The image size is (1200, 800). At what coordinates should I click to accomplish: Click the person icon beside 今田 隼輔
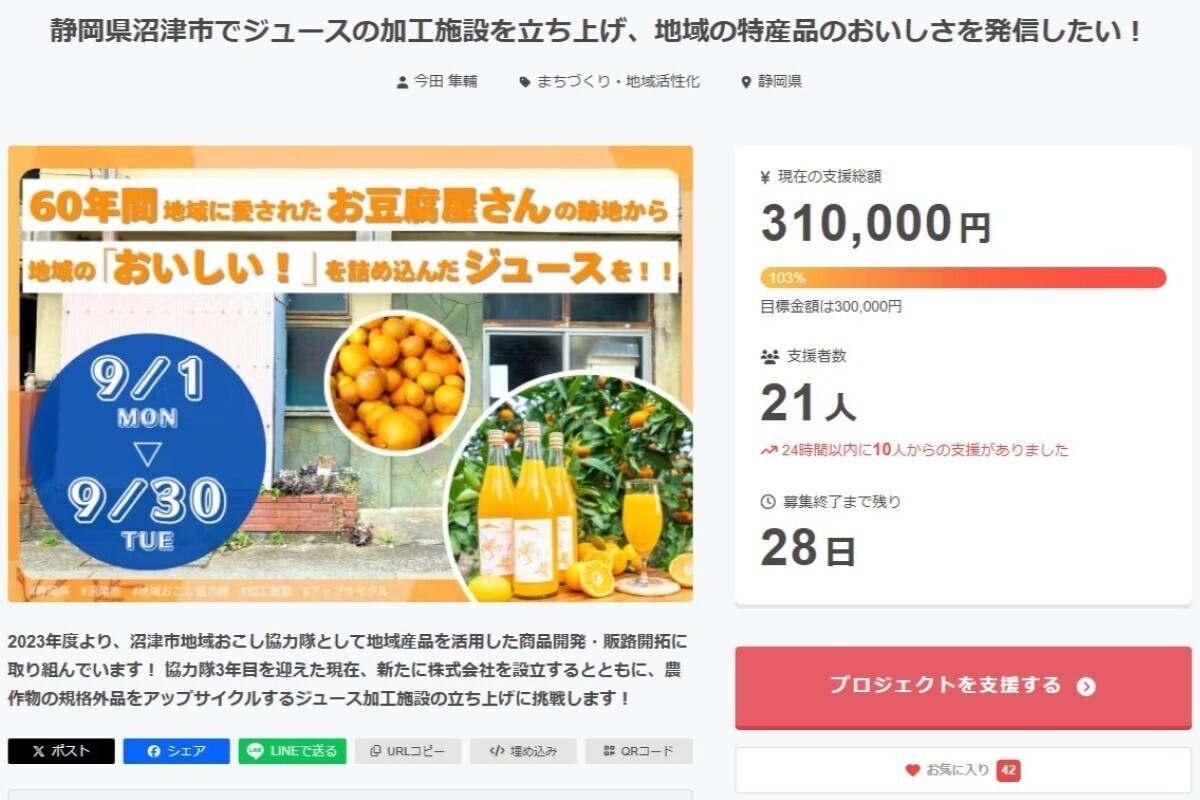[402, 82]
